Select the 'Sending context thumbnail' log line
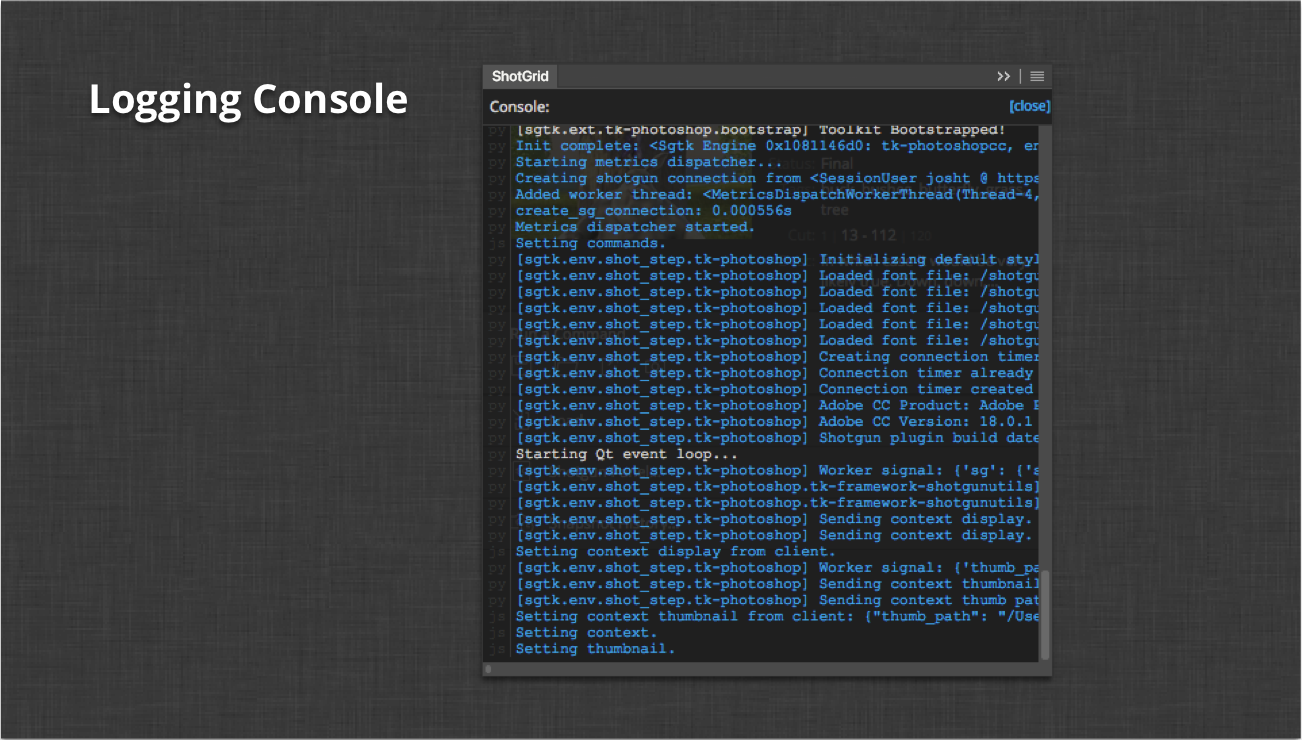The height and width of the screenshot is (740, 1302). (777, 584)
